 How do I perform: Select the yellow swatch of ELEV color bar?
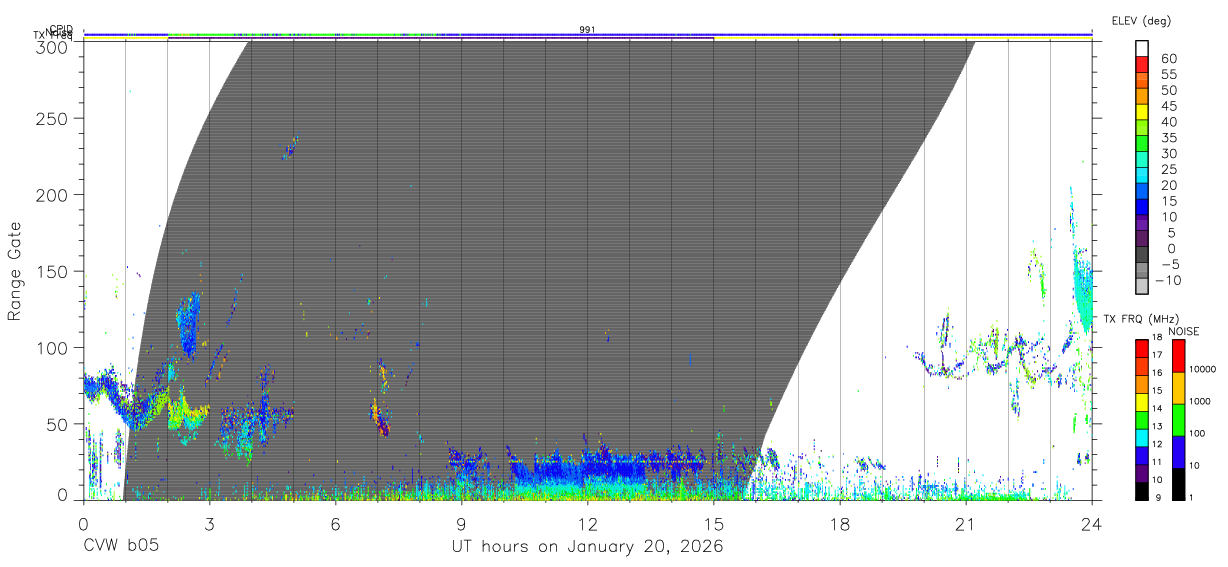(x=1143, y=111)
